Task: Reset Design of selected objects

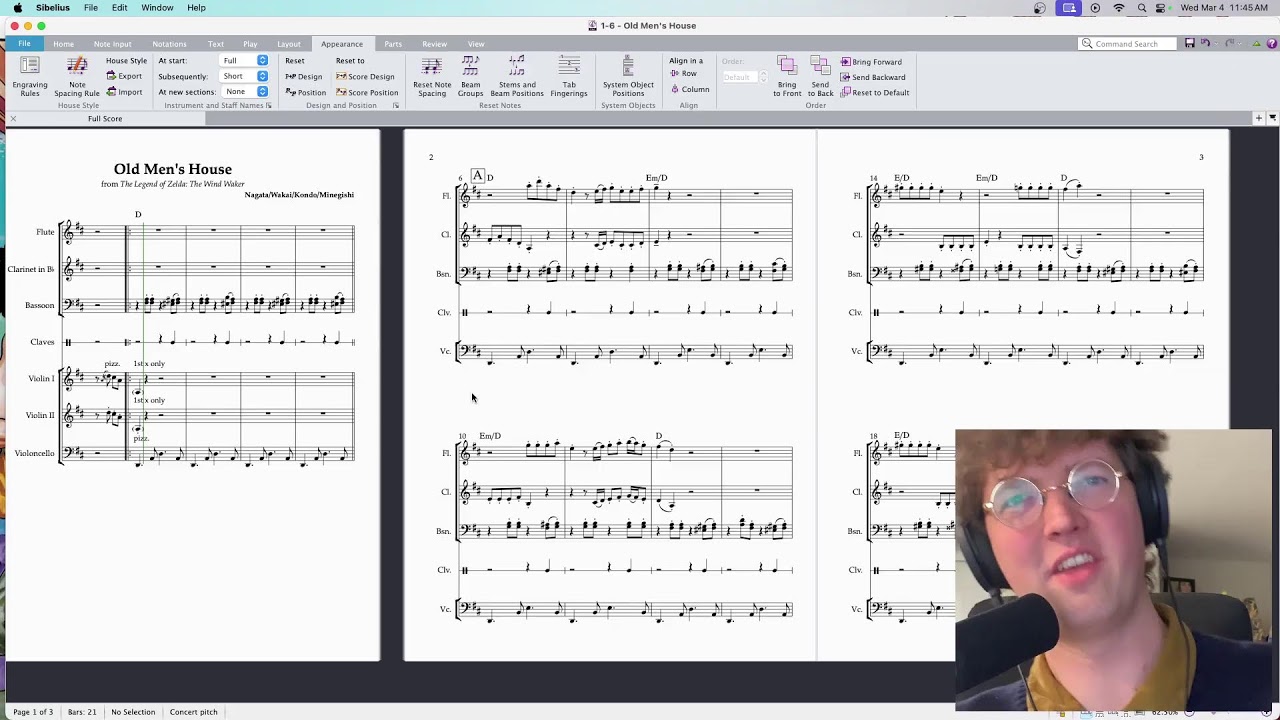Action: [304, 77]
